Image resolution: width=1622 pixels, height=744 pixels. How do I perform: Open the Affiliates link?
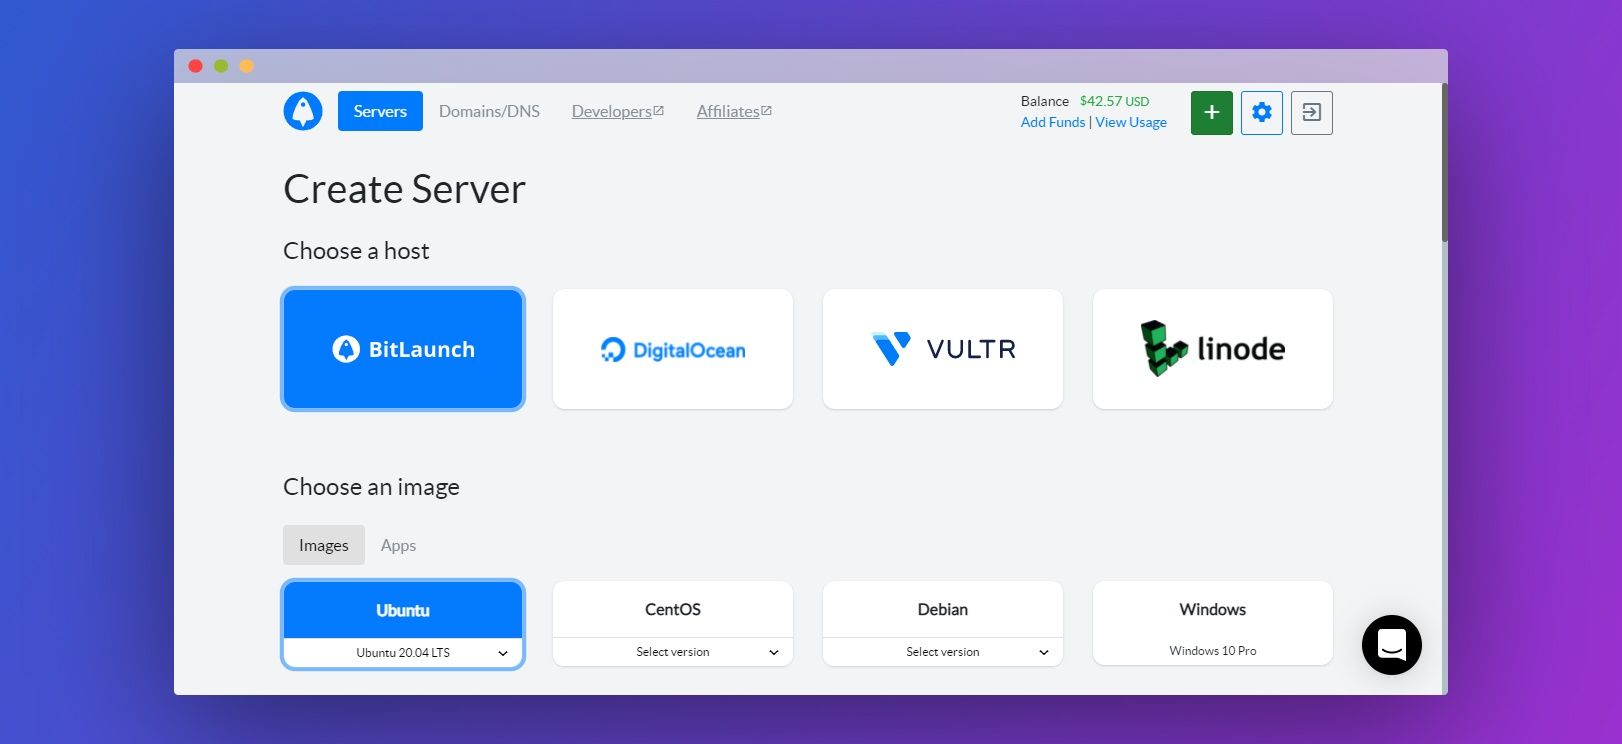(x=728, y=111)
